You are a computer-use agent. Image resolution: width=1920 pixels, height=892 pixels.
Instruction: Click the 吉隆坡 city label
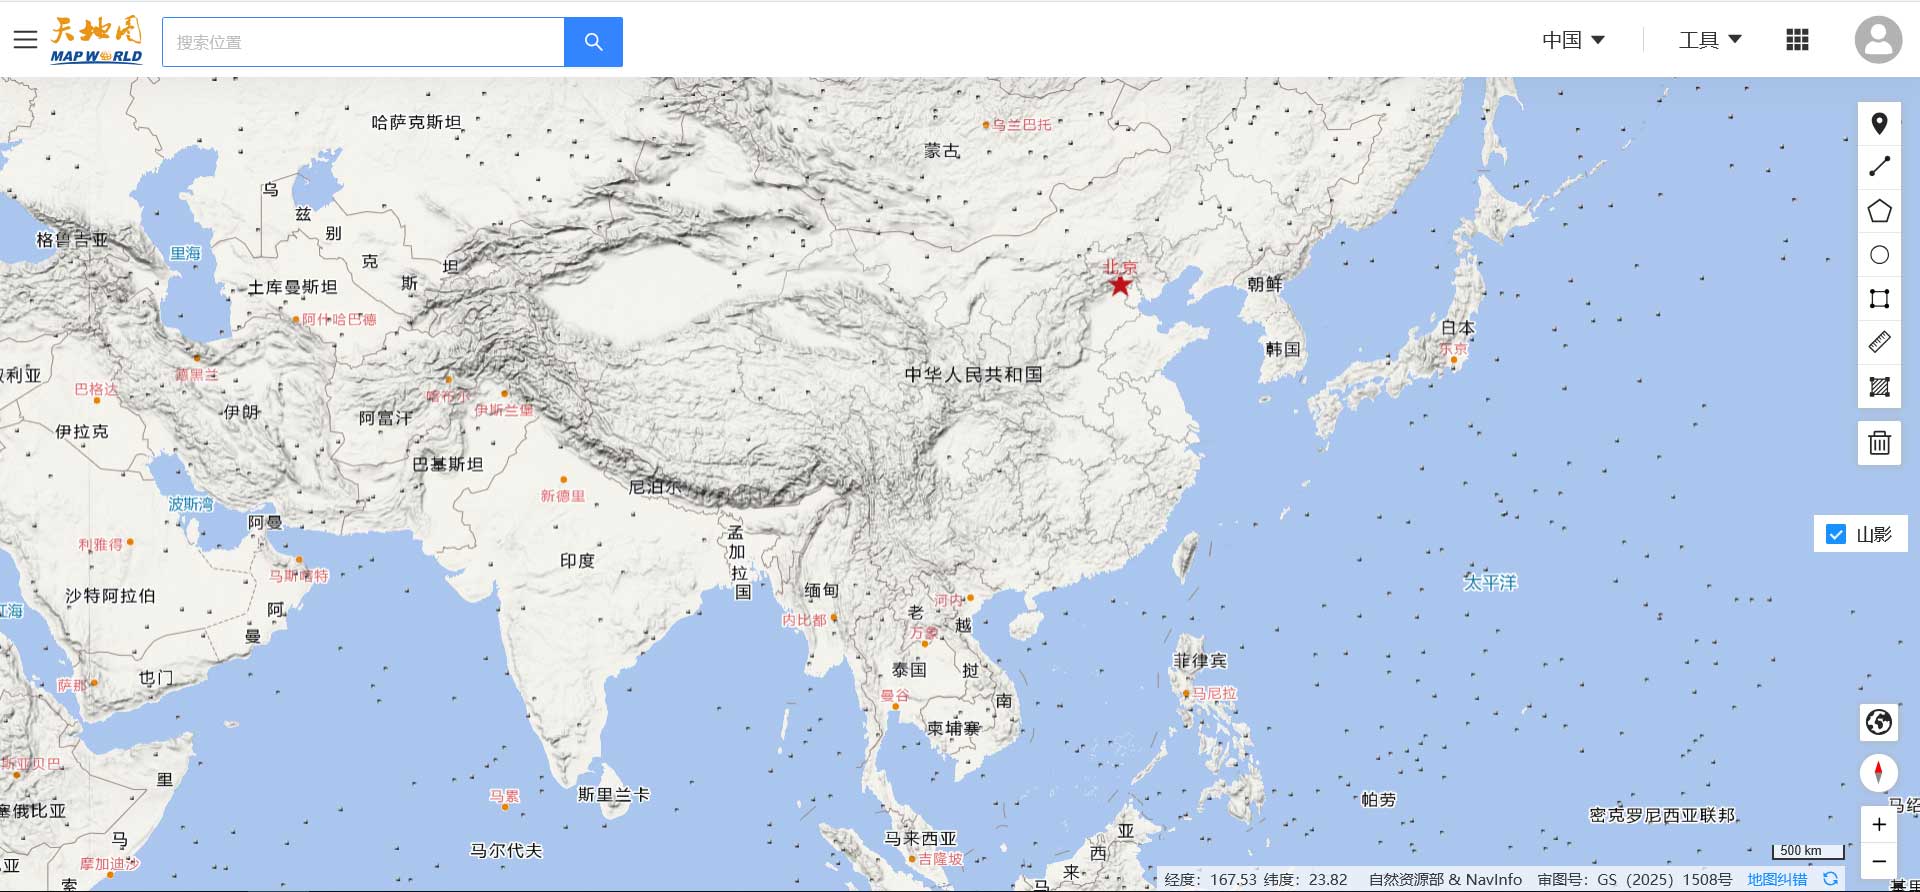(941, 859)
